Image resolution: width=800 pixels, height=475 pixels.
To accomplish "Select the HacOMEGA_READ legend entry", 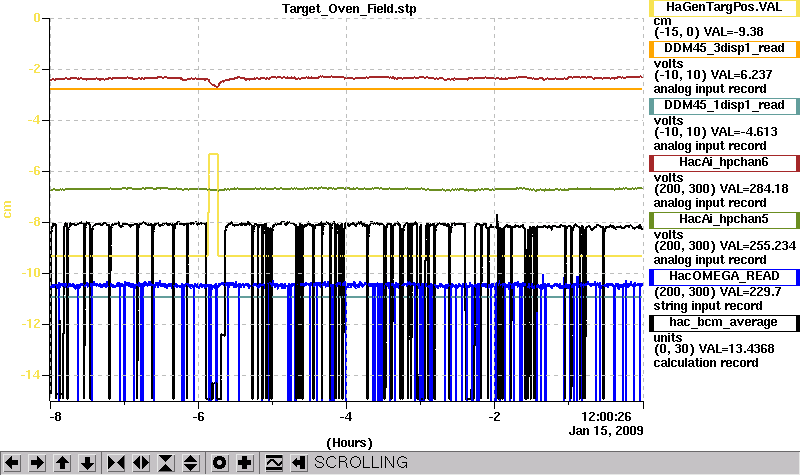I will click(724, 277).
